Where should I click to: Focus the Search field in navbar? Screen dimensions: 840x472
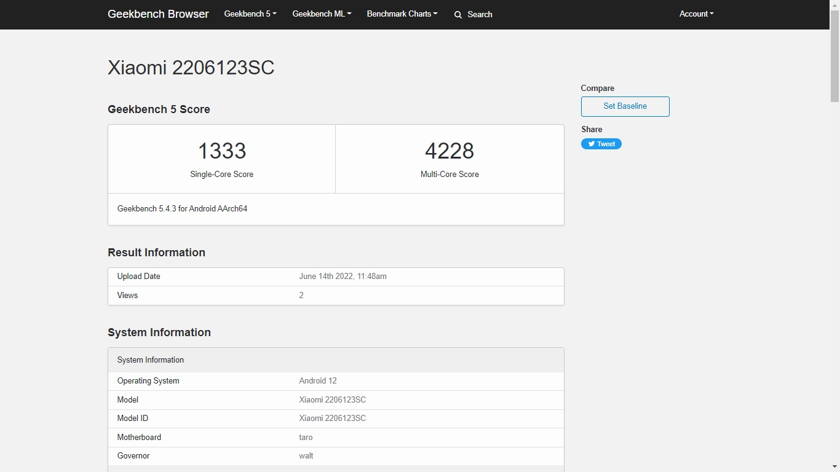point(479,14)
